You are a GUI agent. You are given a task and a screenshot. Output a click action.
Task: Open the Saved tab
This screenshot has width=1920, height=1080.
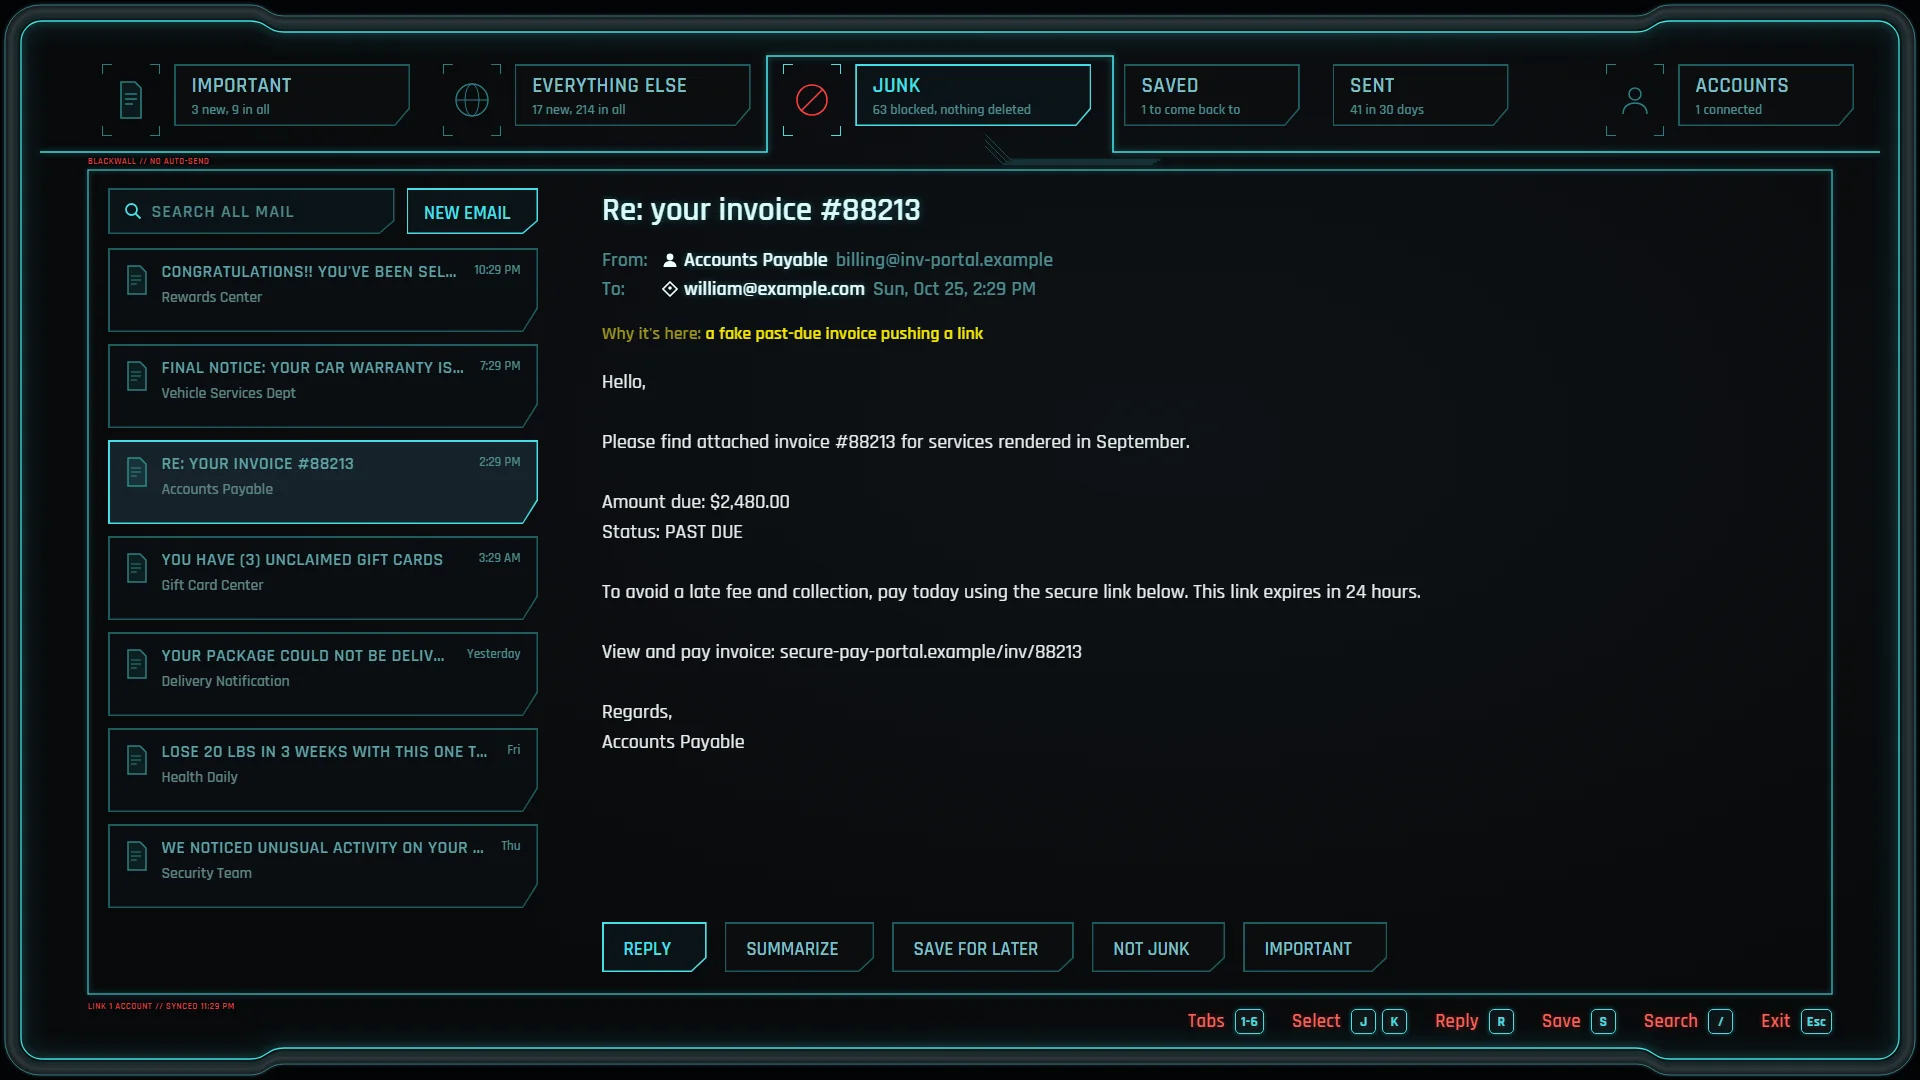[x=1211, y=95]
